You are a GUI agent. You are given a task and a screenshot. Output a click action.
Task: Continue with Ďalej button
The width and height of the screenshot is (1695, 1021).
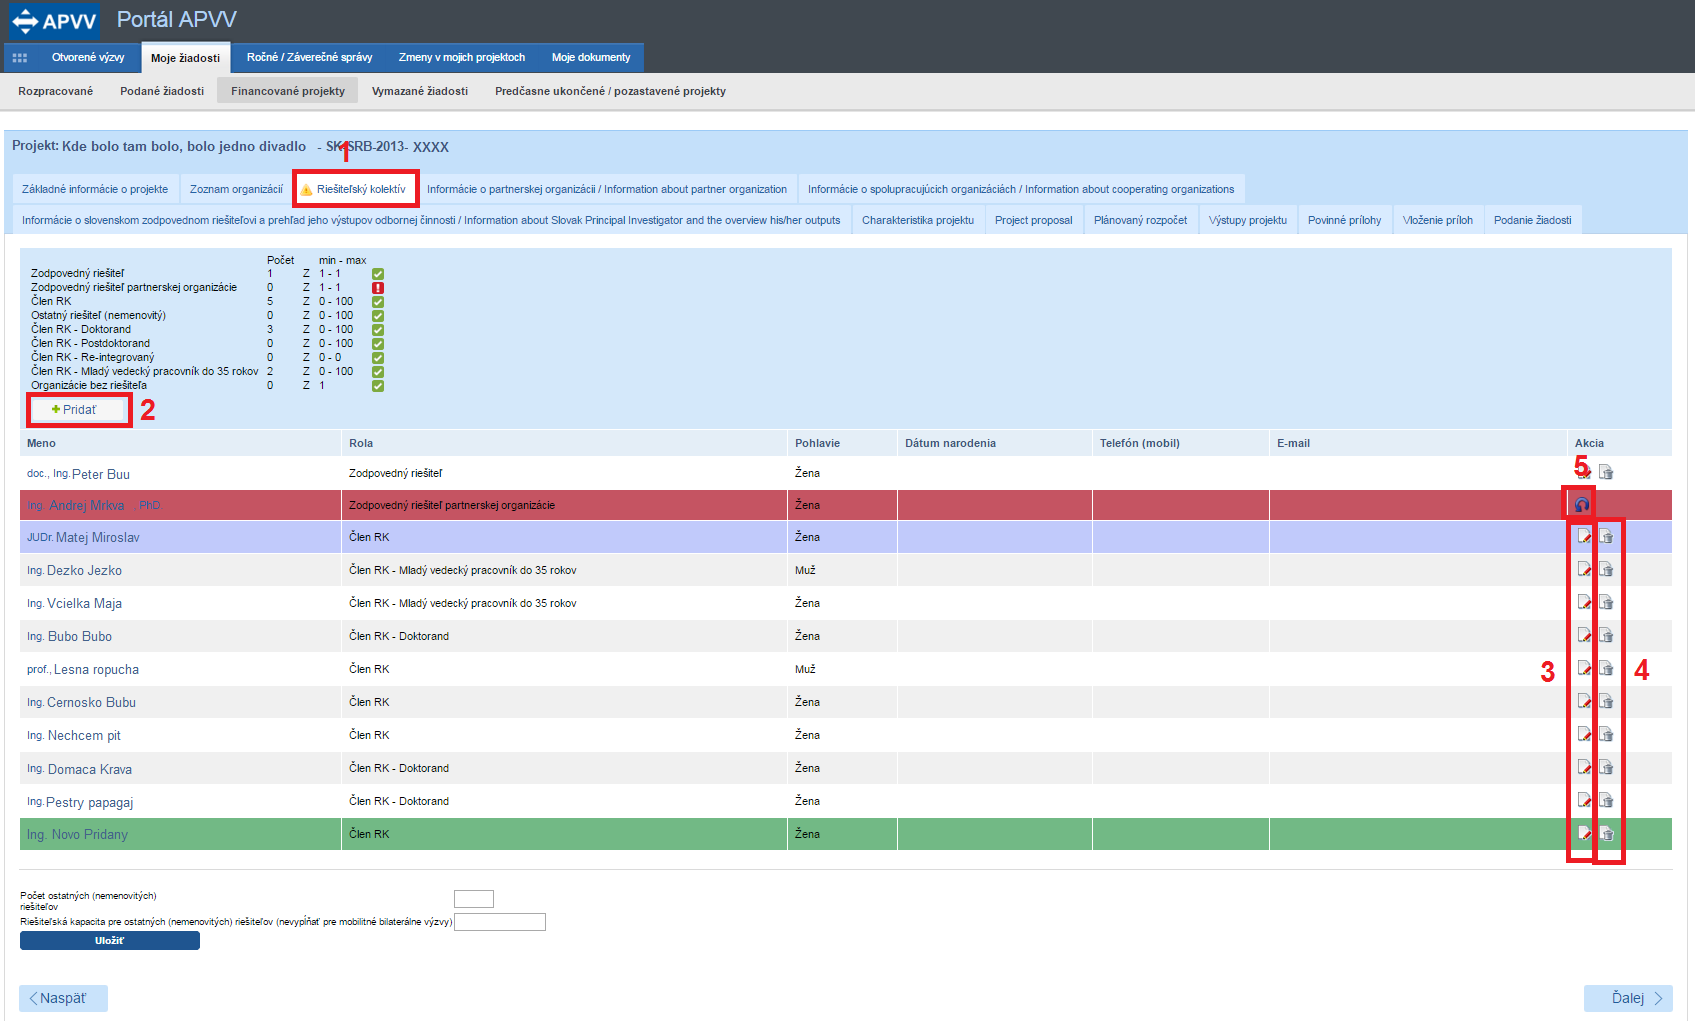(1628, 998)
